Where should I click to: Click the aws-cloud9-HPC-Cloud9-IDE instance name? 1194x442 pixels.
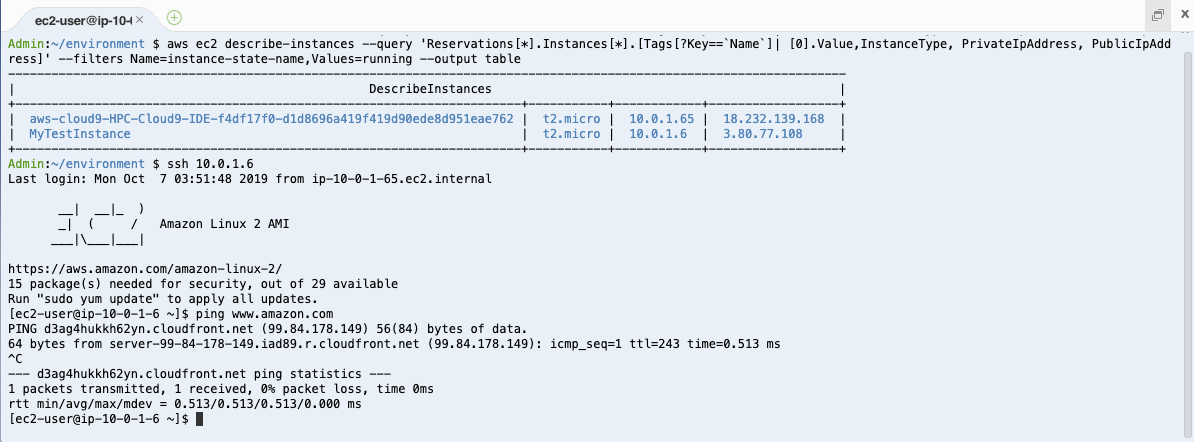pyautogui.click(x=271, y=119)
